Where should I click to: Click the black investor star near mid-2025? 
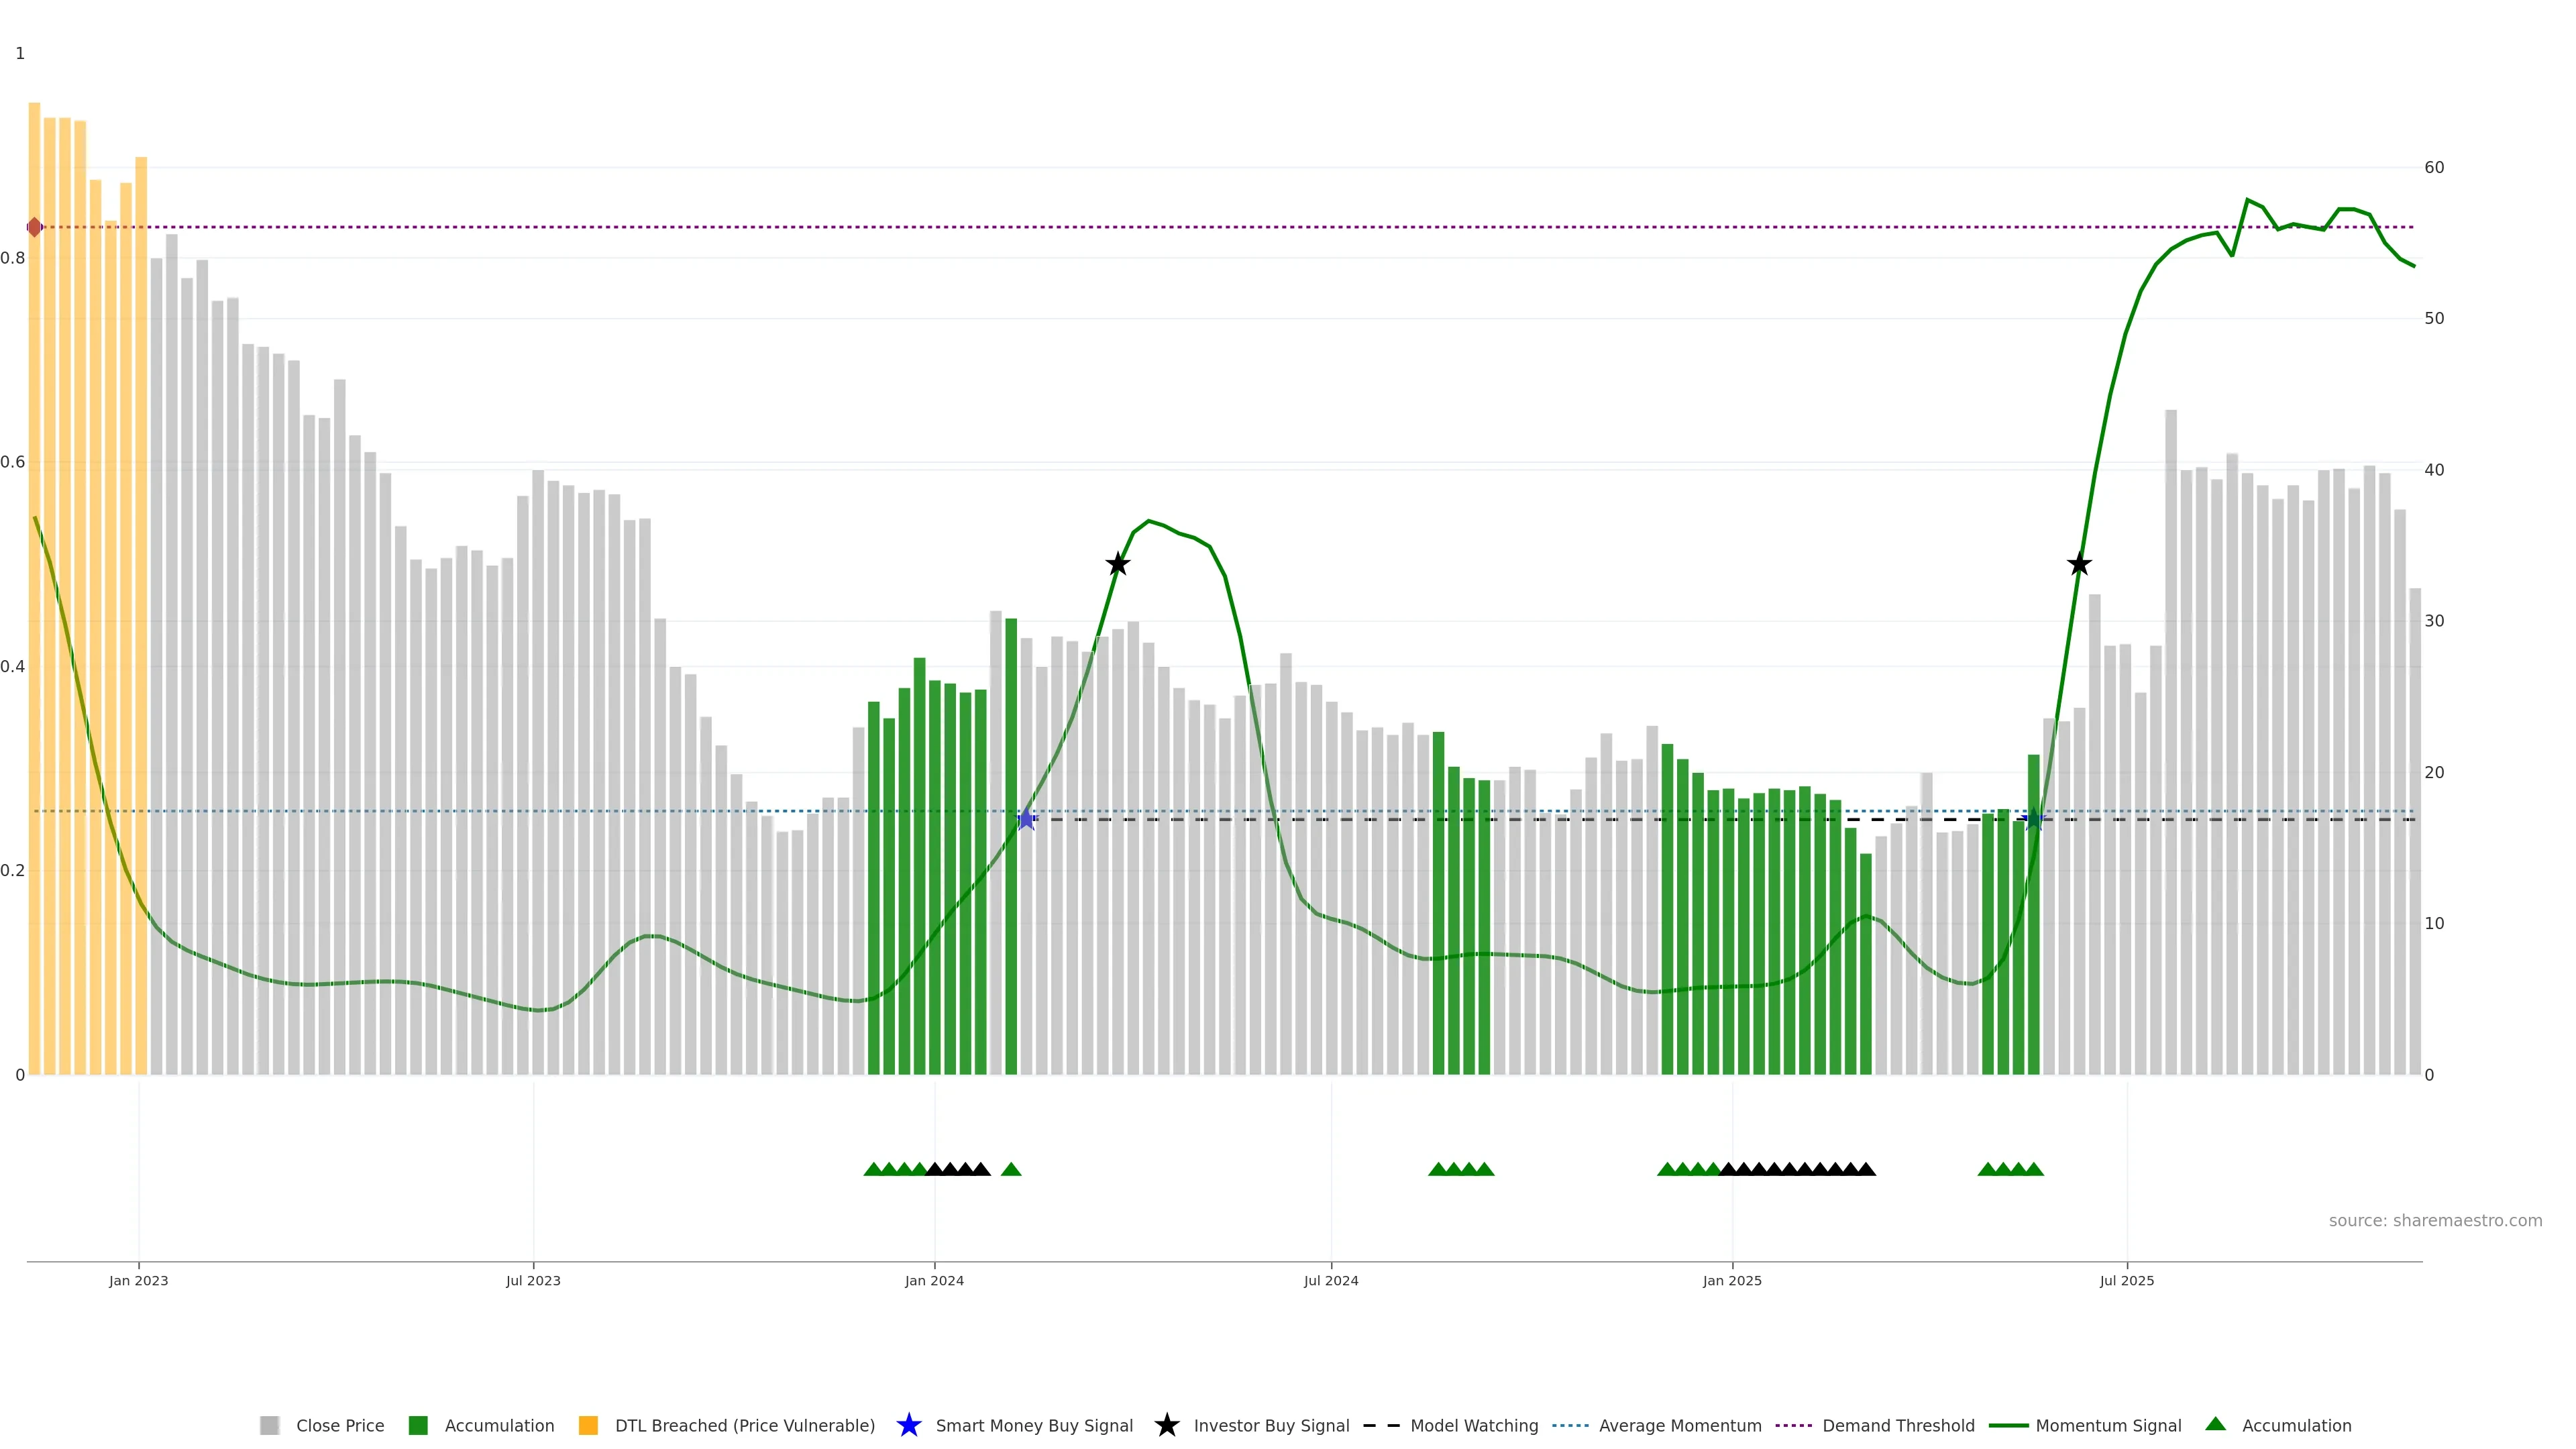(x=2079, y=564)
